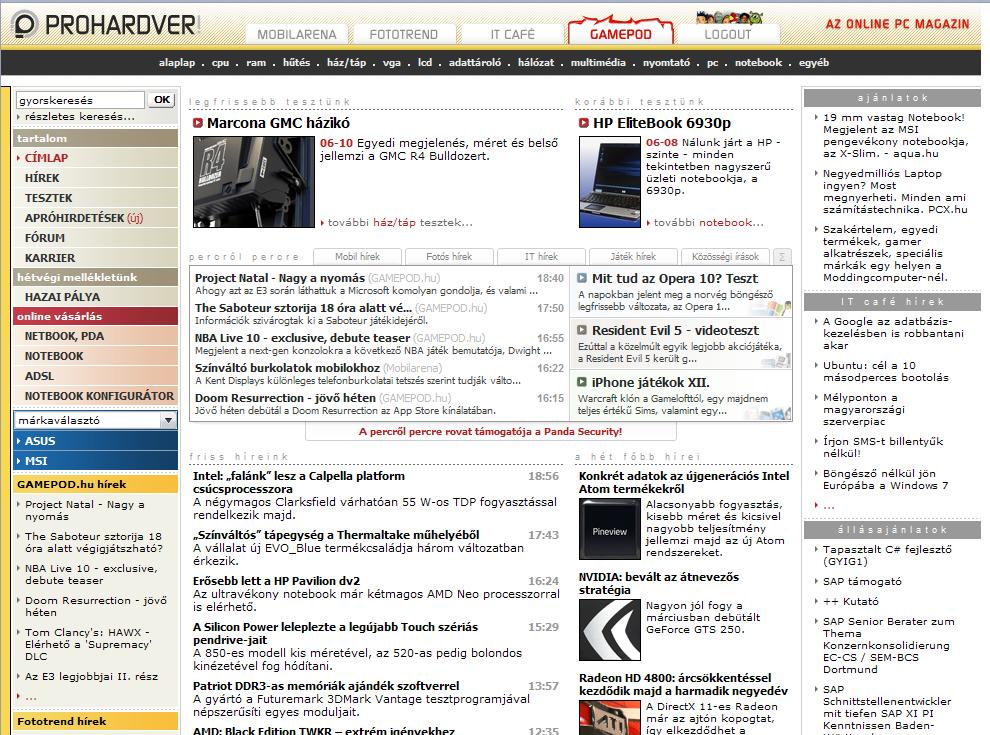The height and width of the screenshot is (735, 990).
Task: Open Színváltó burkolatok mobilokhoz article
Action: click(x=287, y=368)
